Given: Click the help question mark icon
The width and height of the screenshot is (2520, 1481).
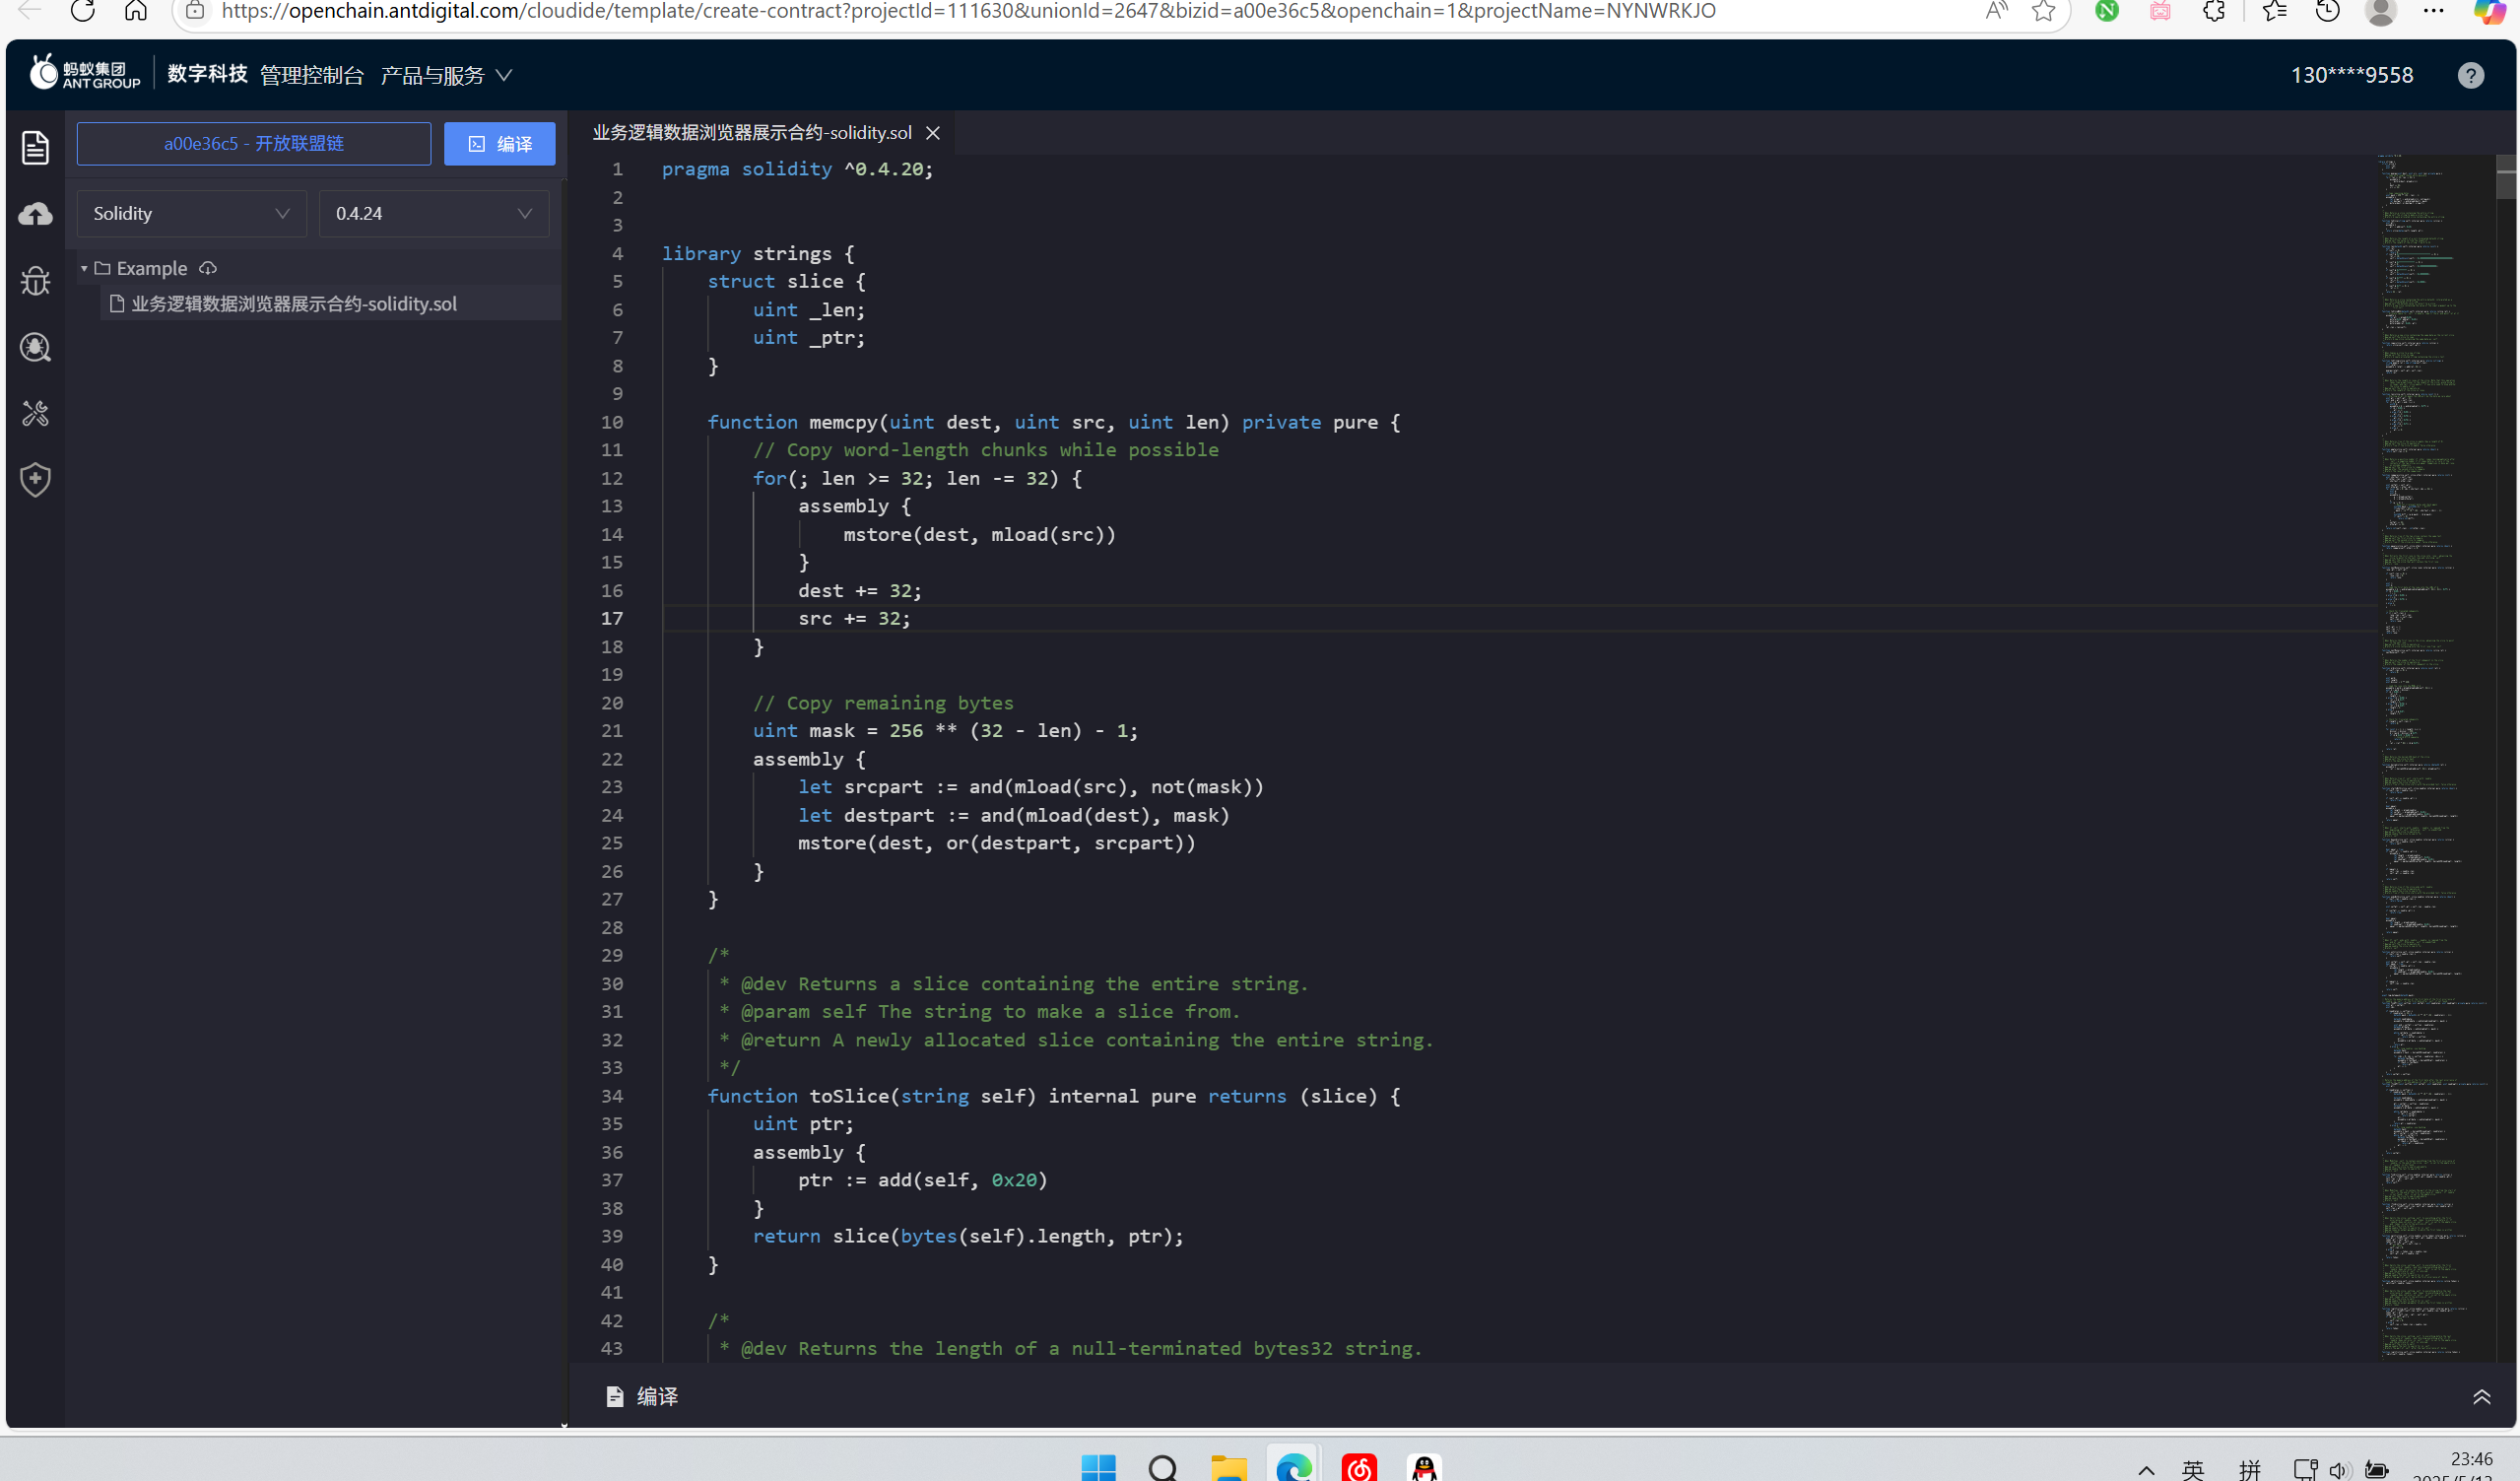Looking at the screenshot, I should [2470, 76].
